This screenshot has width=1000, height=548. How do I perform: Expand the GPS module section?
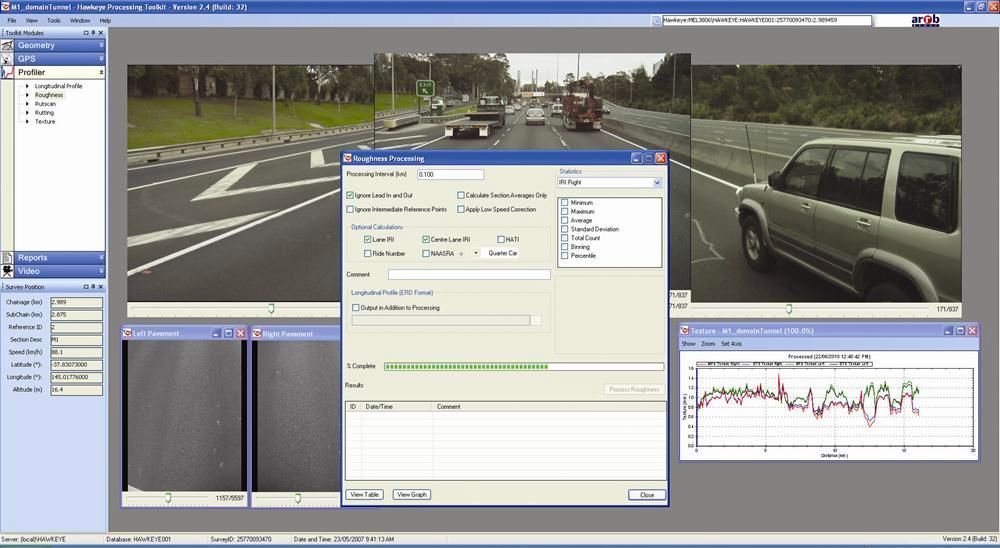coord(101,59)
